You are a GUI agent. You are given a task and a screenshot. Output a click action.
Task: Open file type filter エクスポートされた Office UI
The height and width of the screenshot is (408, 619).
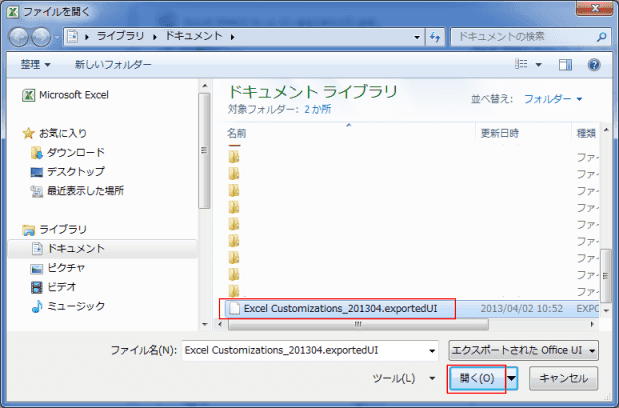coord(523,350)
